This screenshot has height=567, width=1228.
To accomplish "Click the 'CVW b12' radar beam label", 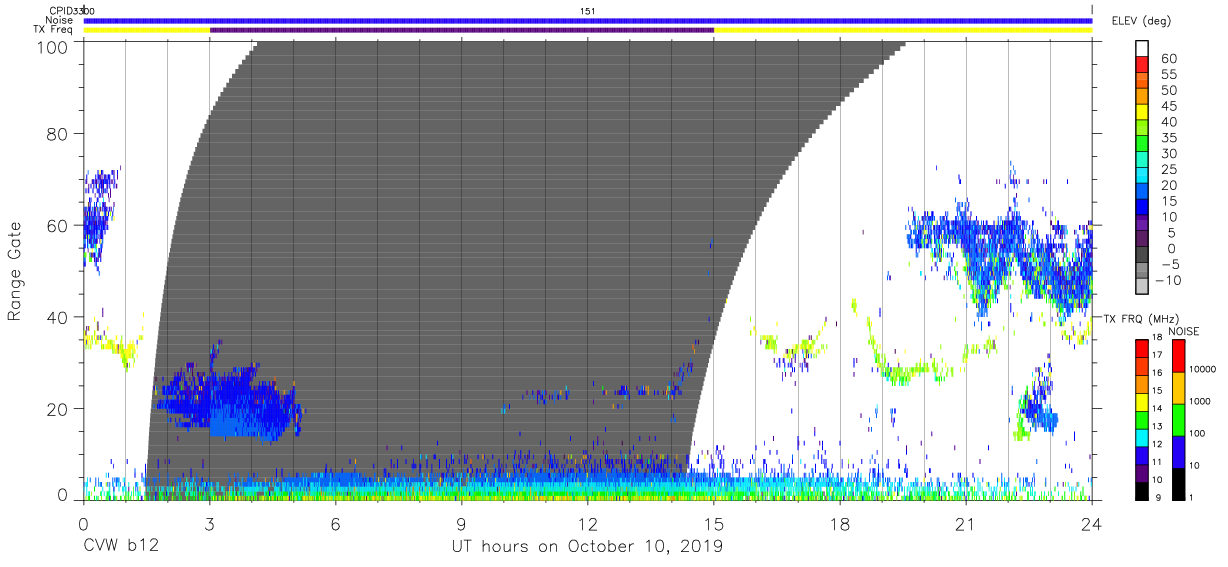I will 119,547.
